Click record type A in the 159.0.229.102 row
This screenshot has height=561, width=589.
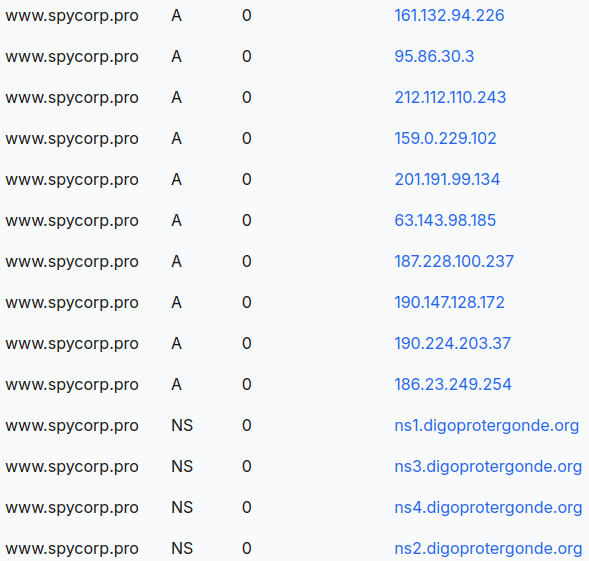click(x=177, y=138)
